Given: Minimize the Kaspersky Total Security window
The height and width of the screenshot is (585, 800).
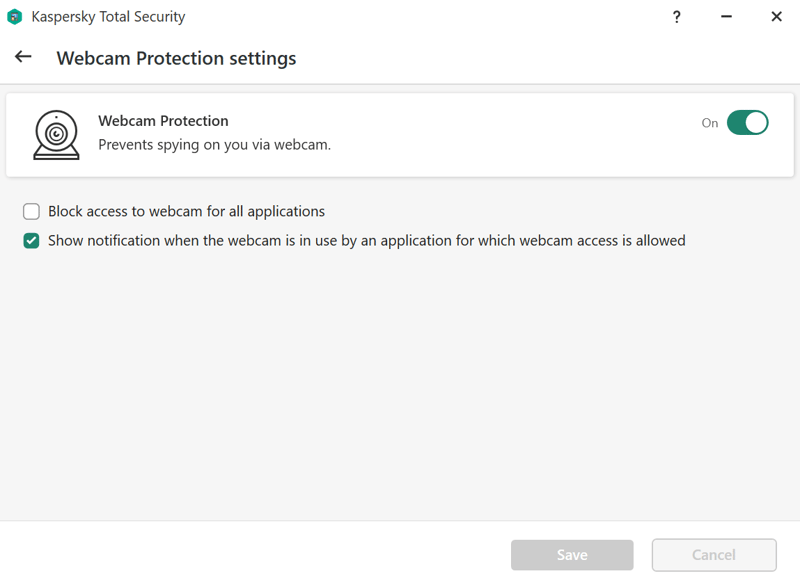Looking at the screenshot, I should [x=727, y=17].
